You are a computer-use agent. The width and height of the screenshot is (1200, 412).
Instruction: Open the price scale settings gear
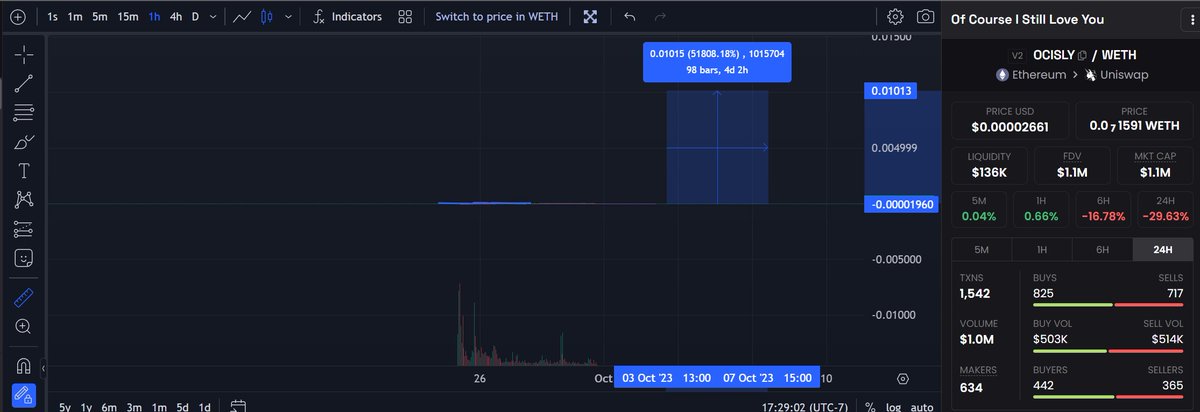[x=903, y=379]
